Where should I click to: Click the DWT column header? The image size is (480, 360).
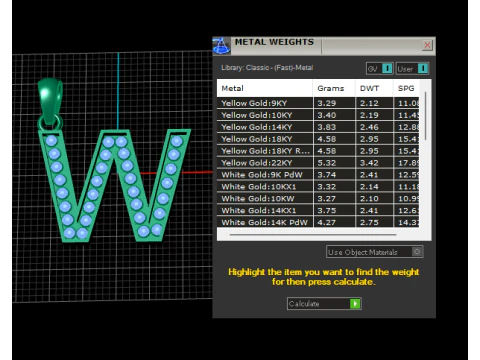(374, 88)
